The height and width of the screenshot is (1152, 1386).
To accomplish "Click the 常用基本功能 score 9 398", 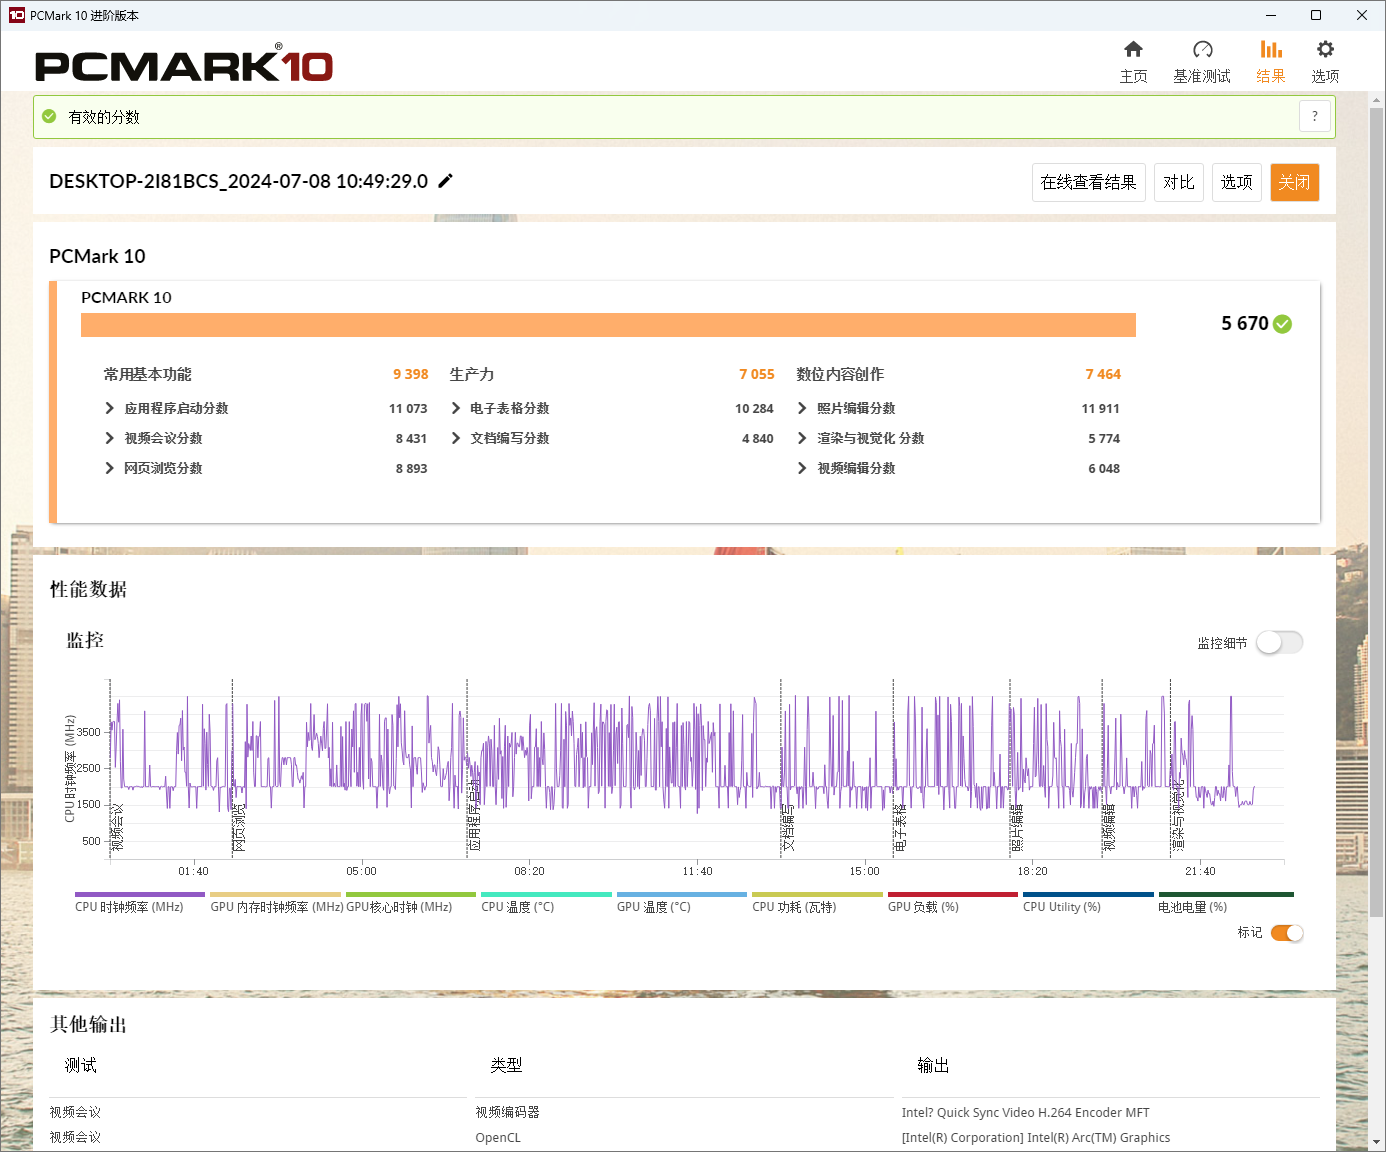I will click(410, 374).
